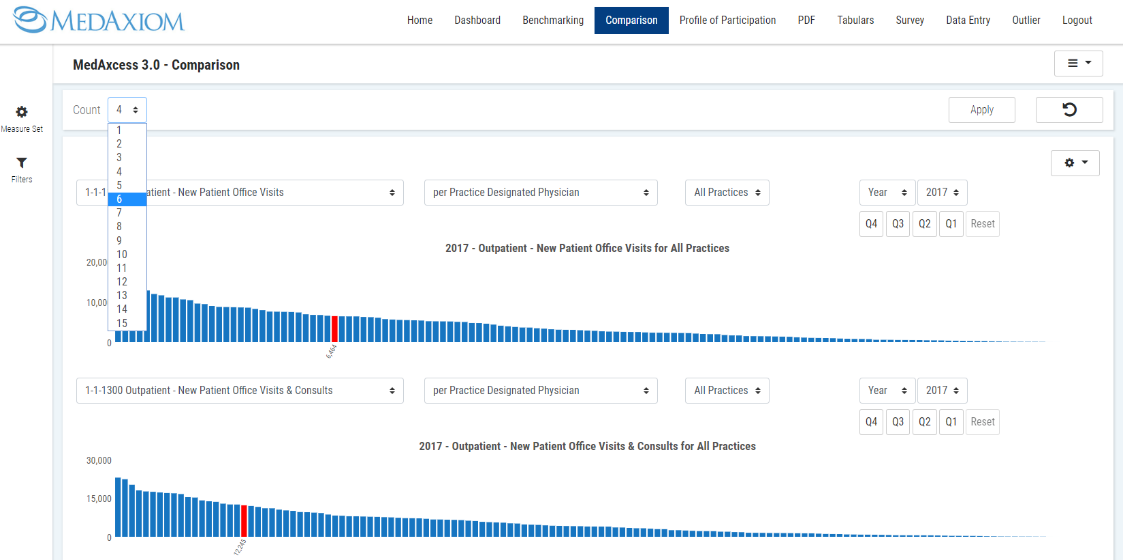The height and width of the screenshot is (560, 1123).
Task: Click Logout in the navigation bar
Action: tap(1077, 20)
